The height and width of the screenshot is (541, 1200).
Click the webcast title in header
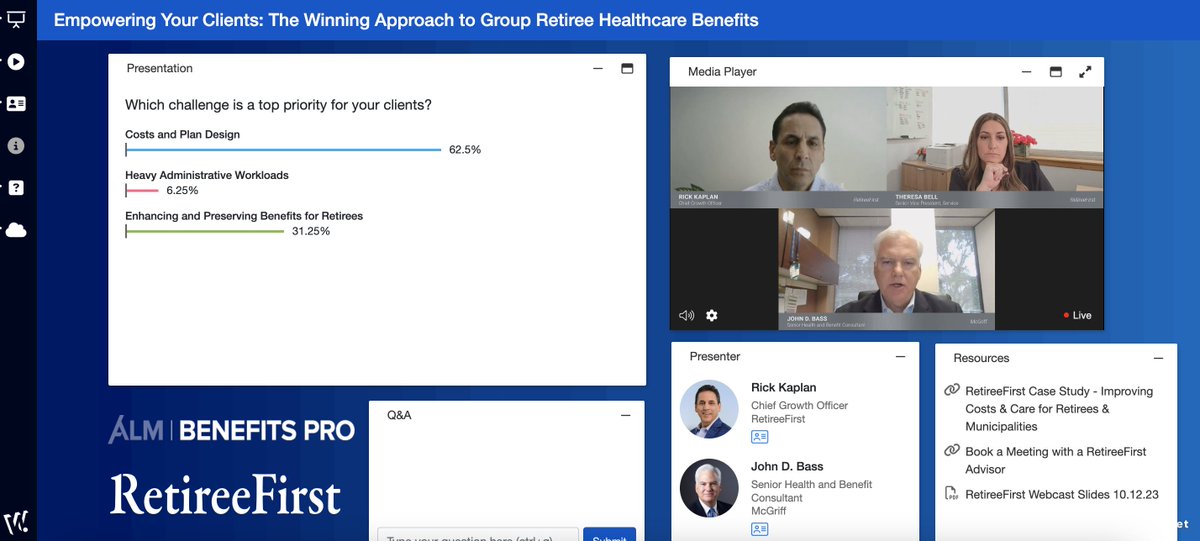pos(406,20)
